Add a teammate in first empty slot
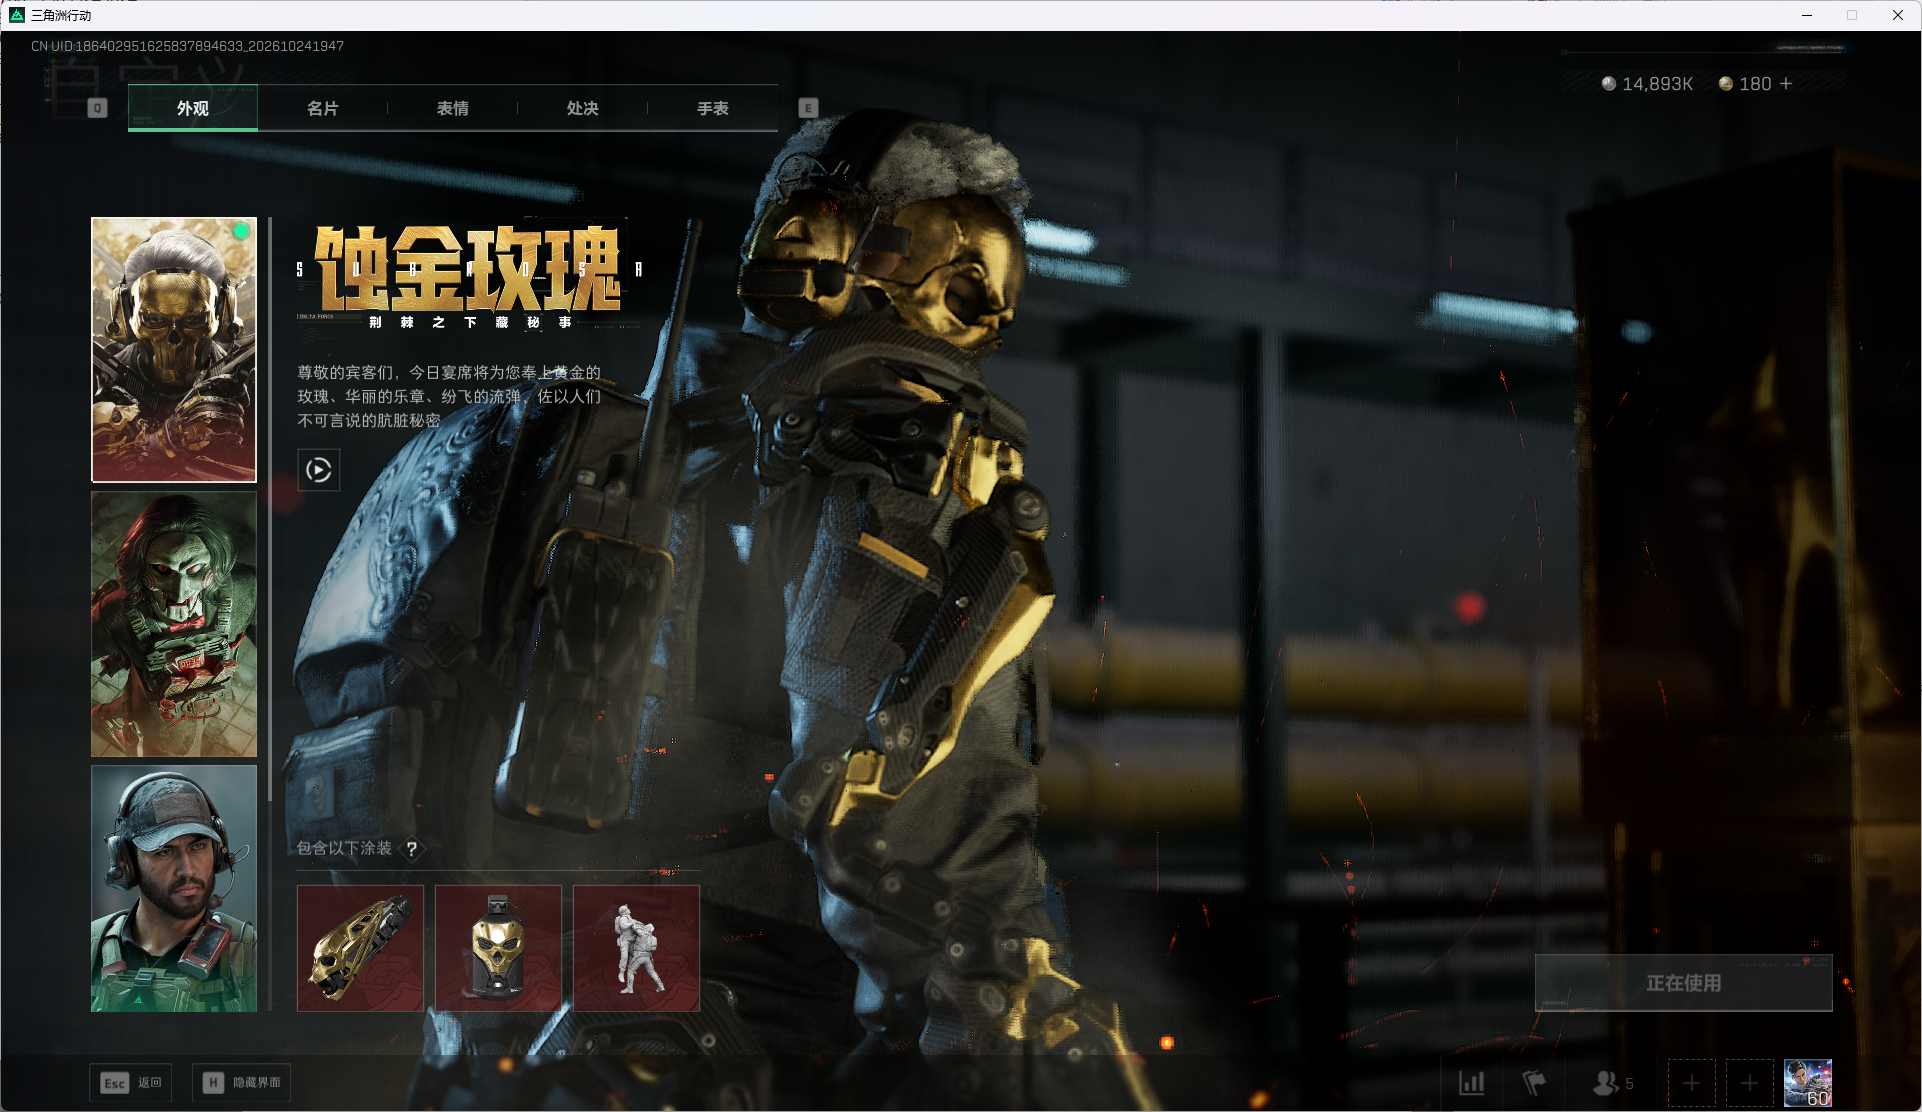1922x1112 pixels. pos(1691,1083)
